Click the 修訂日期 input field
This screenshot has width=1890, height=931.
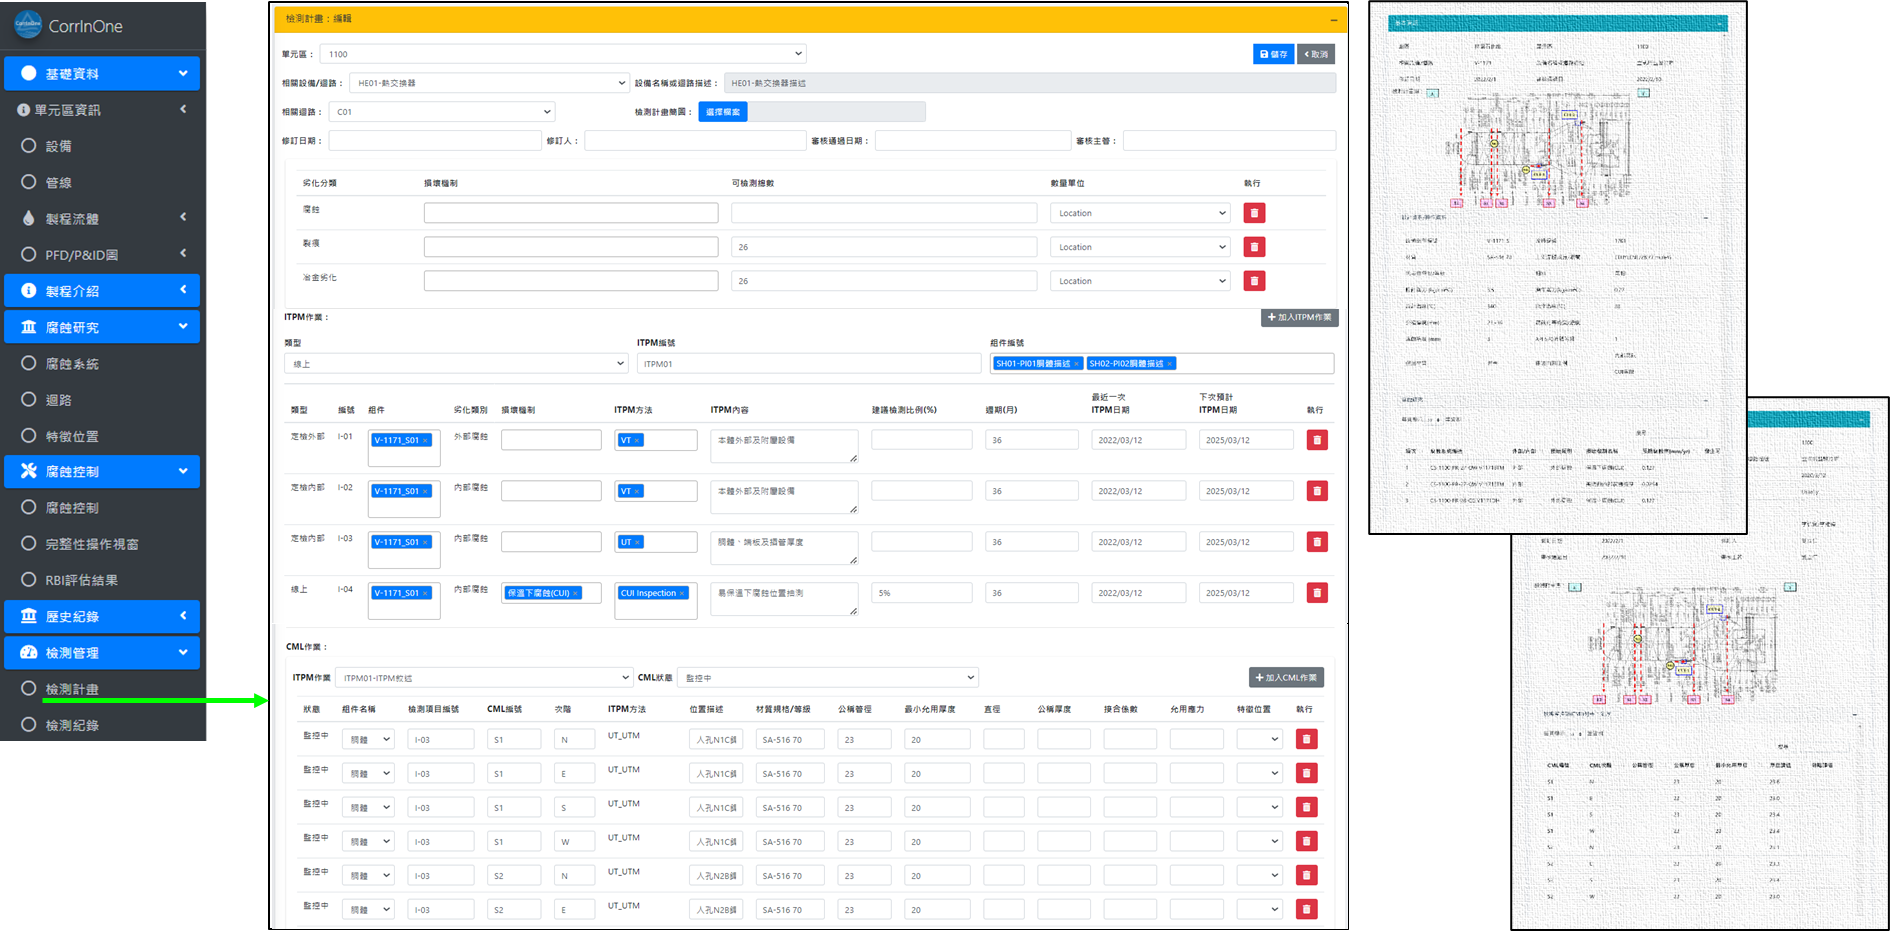[435, 141]
